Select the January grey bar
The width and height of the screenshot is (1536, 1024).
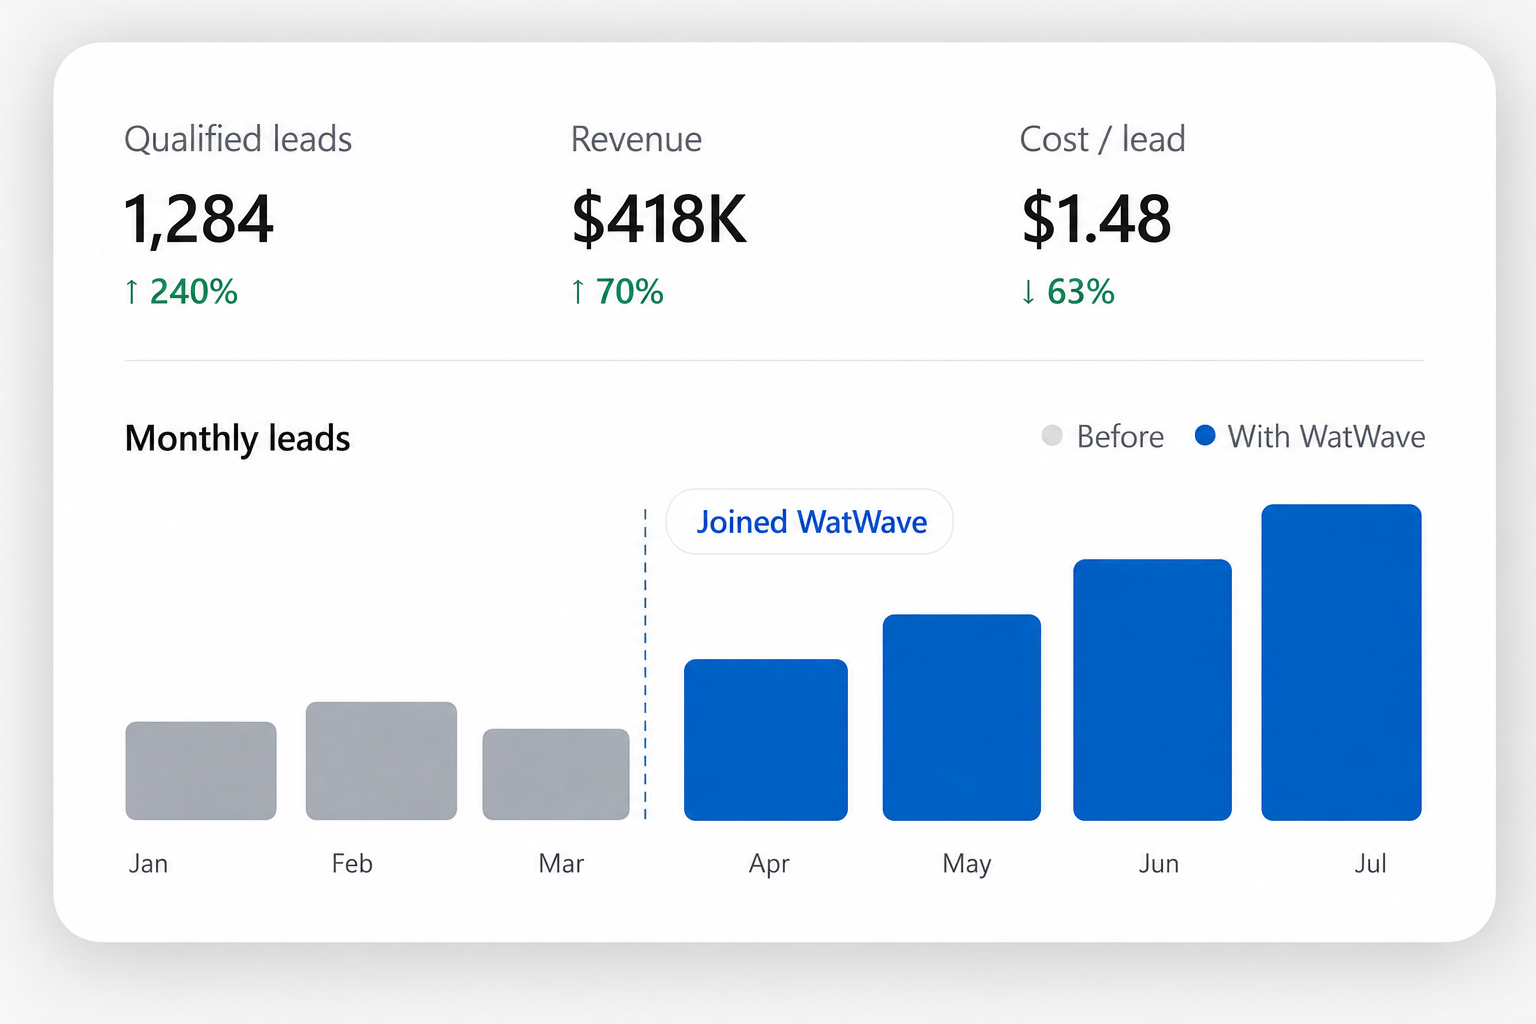pyautogui.click(x=201, y=771)
